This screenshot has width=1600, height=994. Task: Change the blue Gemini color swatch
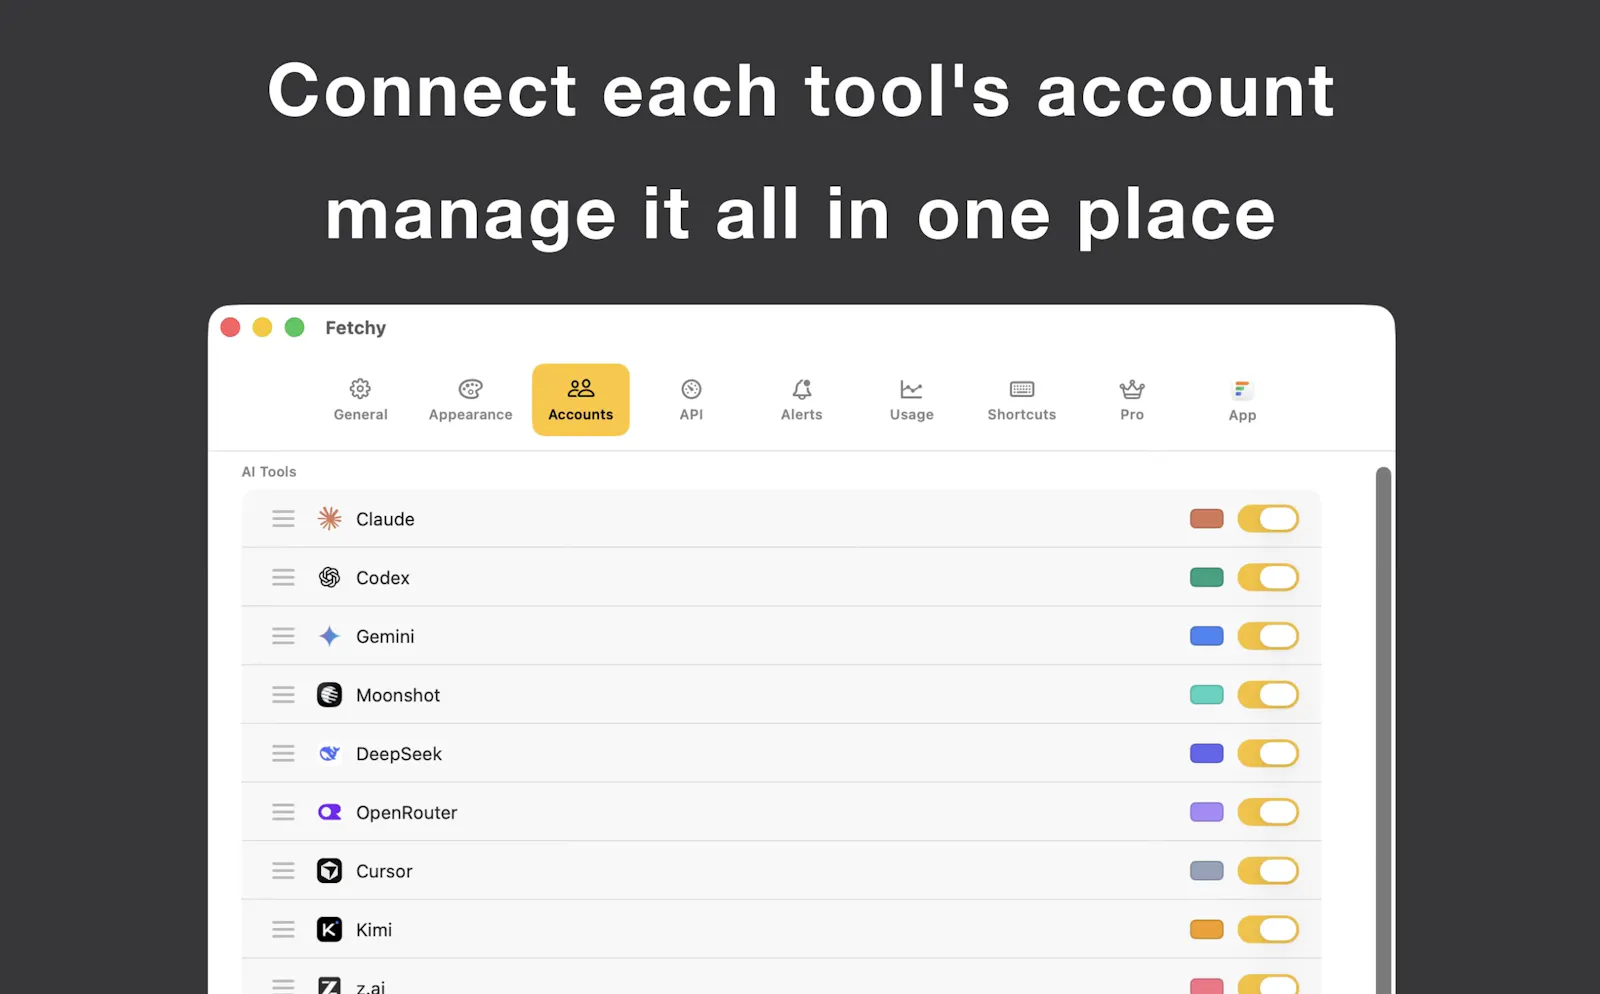tap(1207, 636)
